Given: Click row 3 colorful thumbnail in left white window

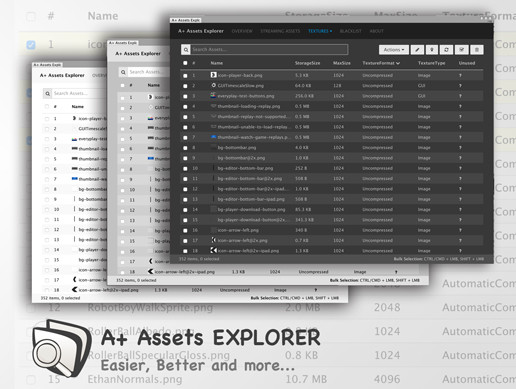Looking at the screenshot, I should pos(75,139).
